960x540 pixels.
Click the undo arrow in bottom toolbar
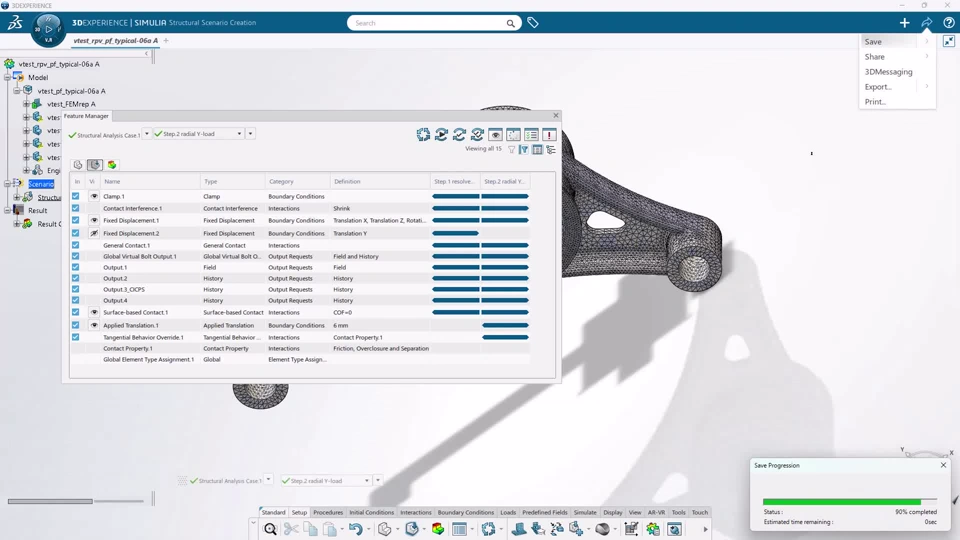coord(355,529)
